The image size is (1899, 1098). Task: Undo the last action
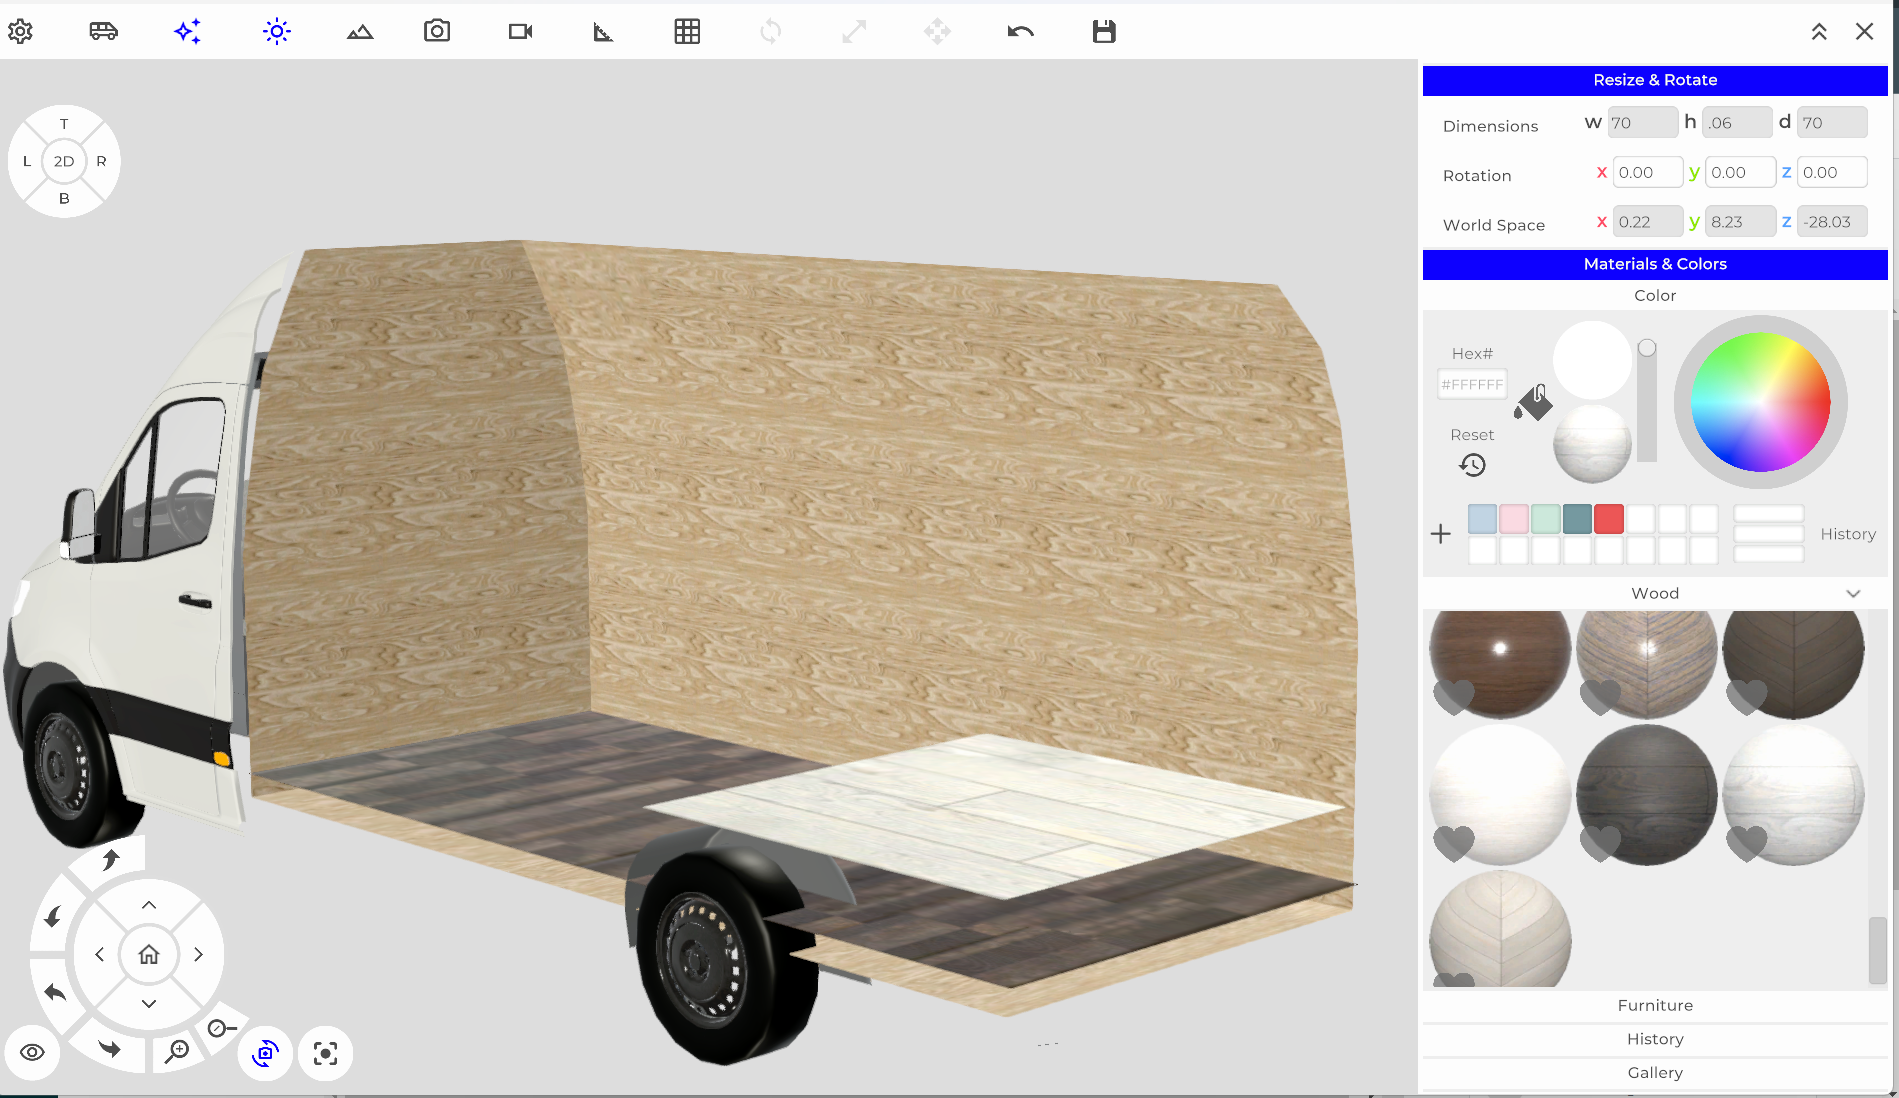1020,31
